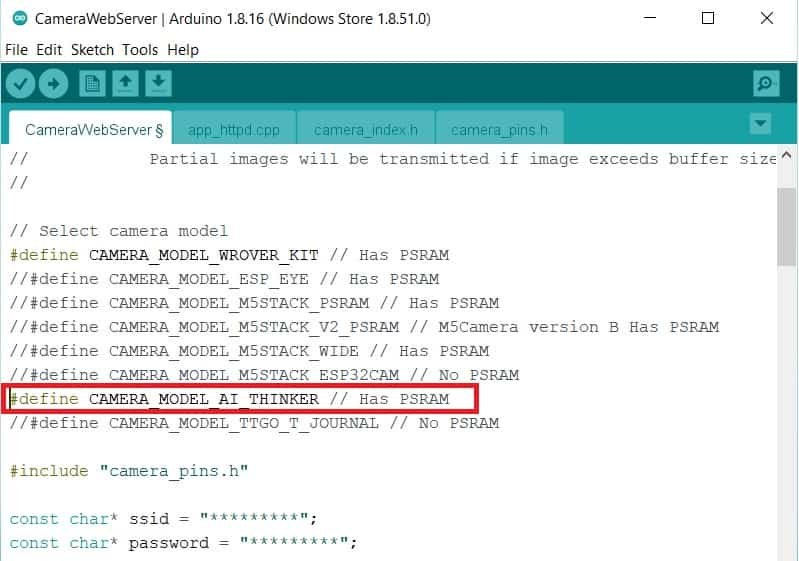Open the tab options dropdown arrow
This screenshot has width=799, height=561.
pos(760,123)
